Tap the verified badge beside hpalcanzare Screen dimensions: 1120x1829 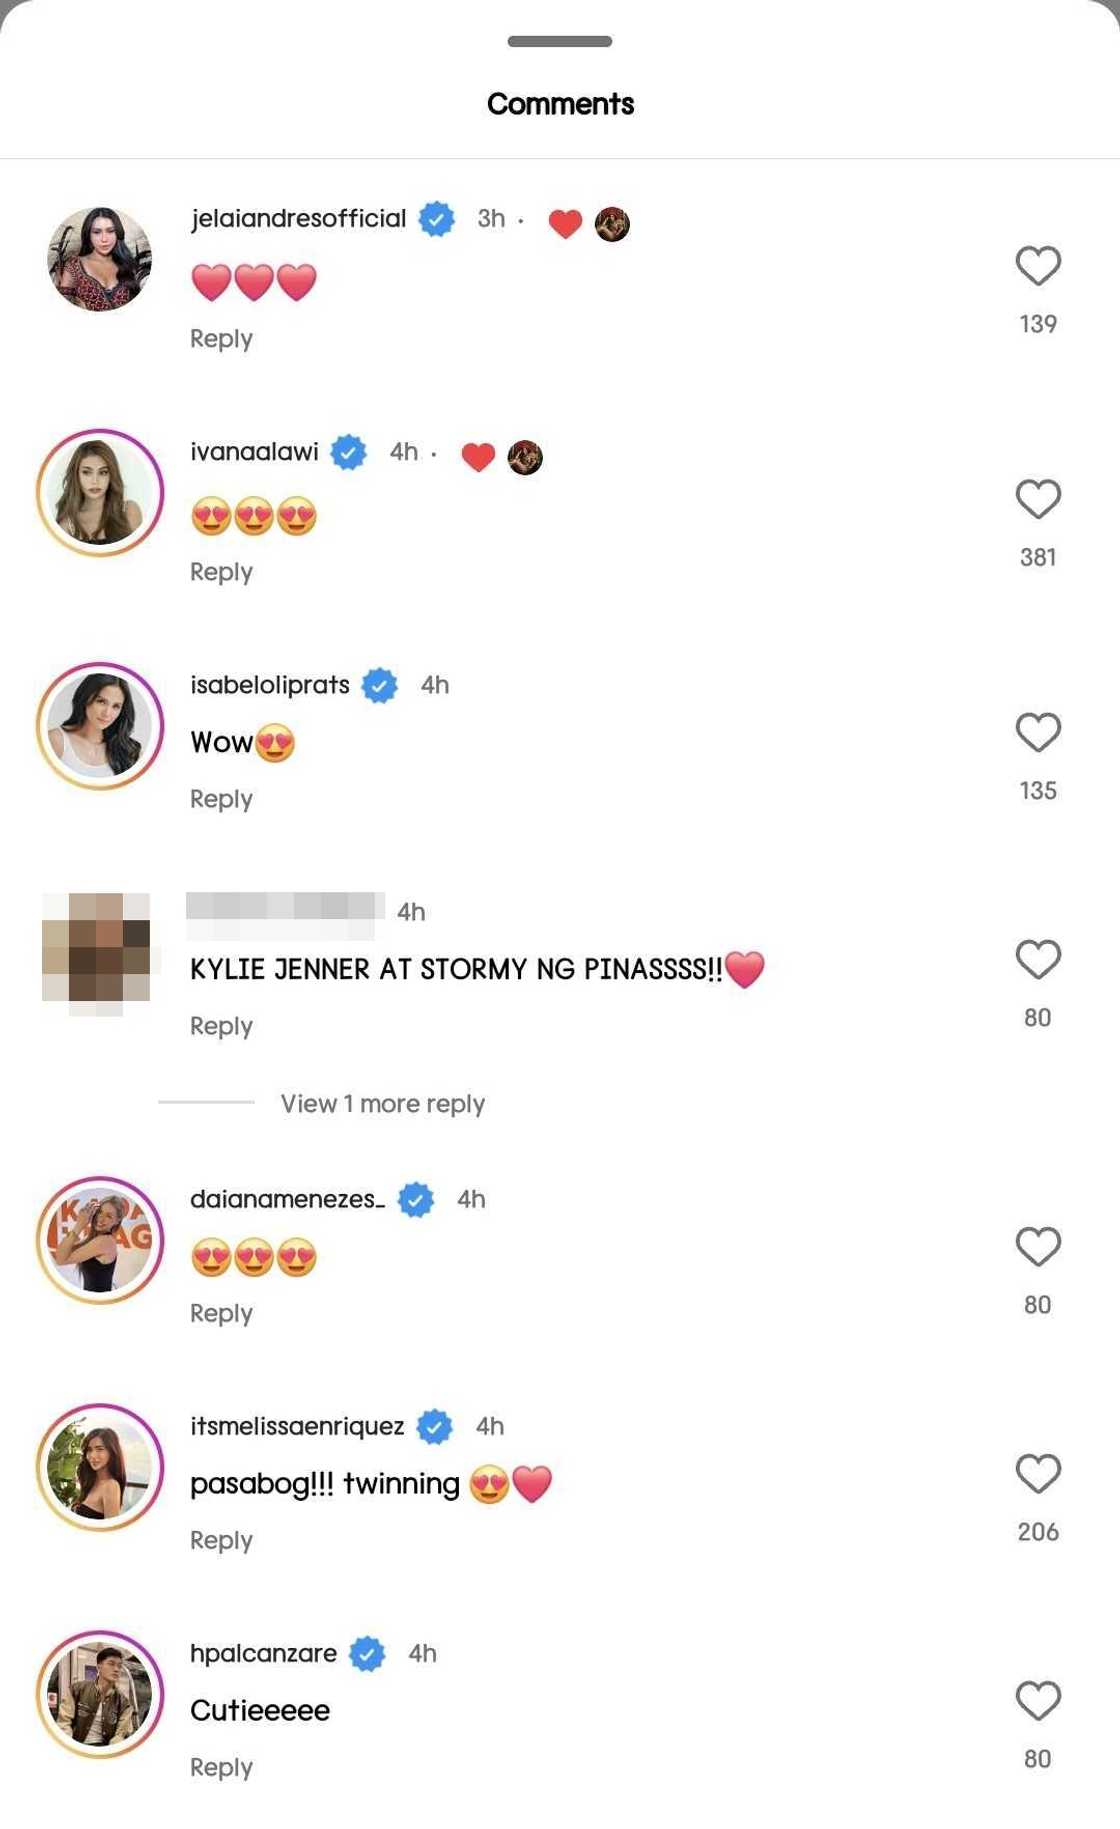point(368,1654)
